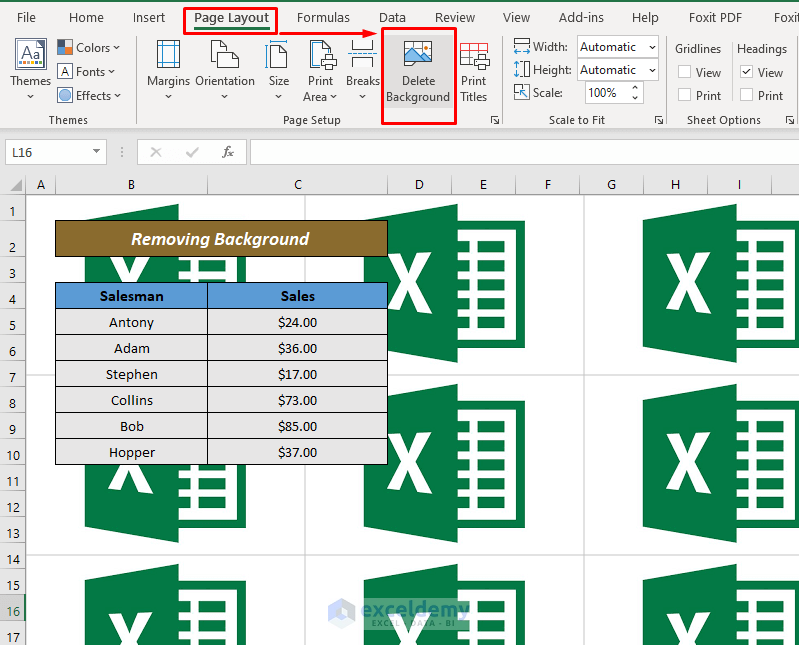799x645 pixels.
Task: Expand the Margins dropdown chevron
Action: (x=168, y=96)
